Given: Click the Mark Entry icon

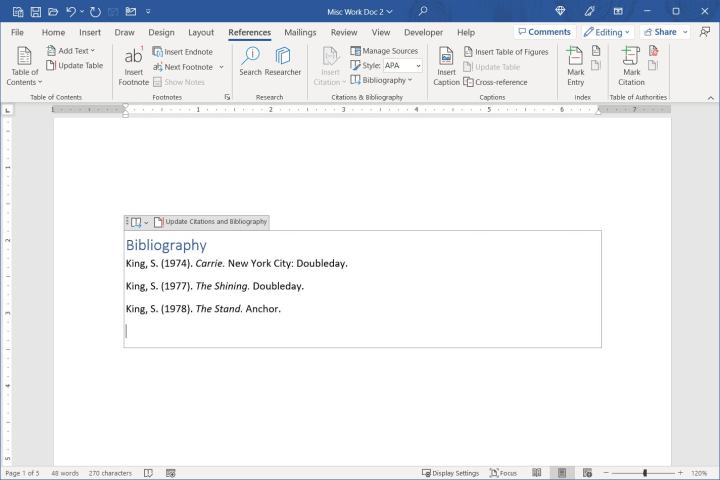Looking at the screenshot, I should point(576,62).
